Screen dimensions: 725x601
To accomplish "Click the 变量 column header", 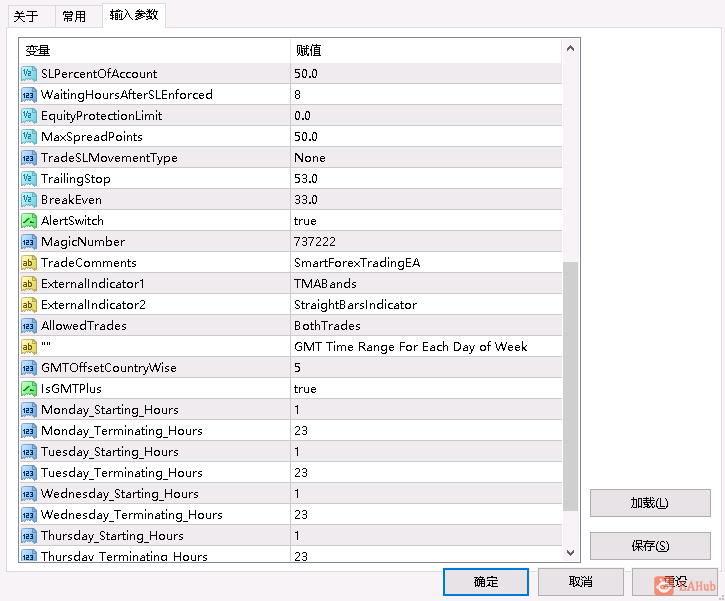I will [154, 50].
